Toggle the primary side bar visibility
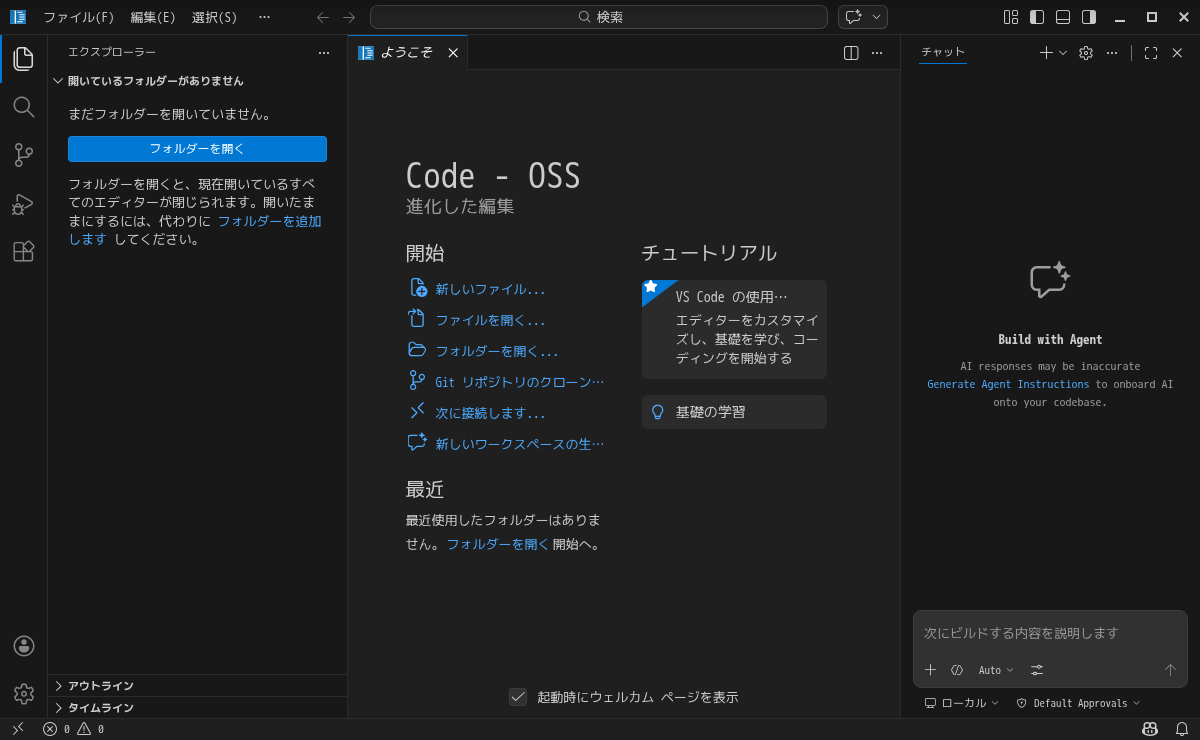Image resolution: width=1200 pixels, height=740 pixels. click(1037, 17)
